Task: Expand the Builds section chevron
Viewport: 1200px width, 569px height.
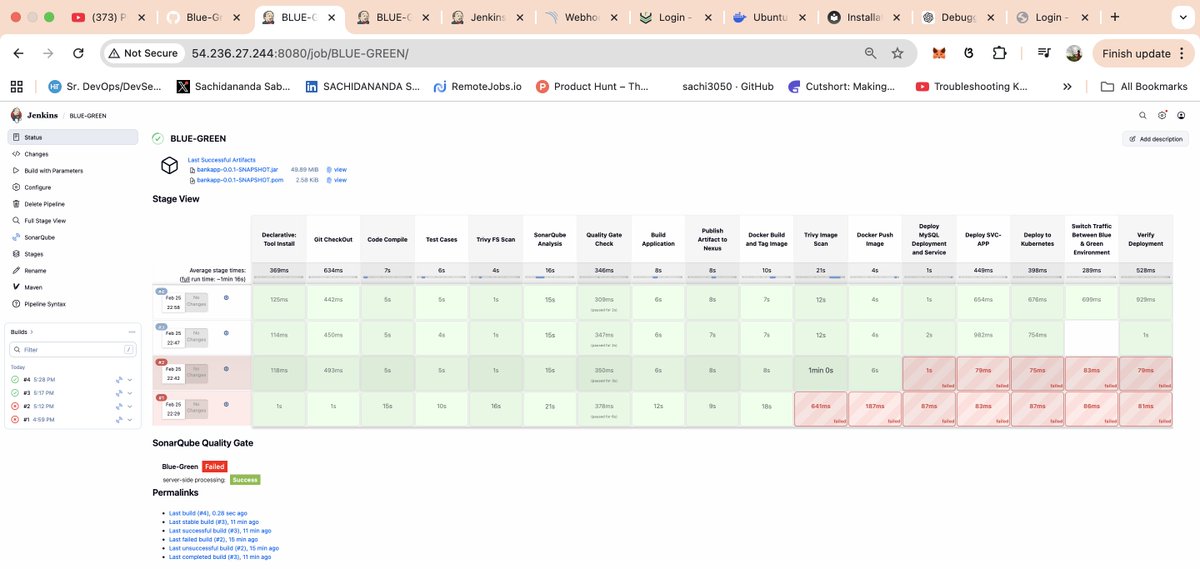Action: pos(31,331)
